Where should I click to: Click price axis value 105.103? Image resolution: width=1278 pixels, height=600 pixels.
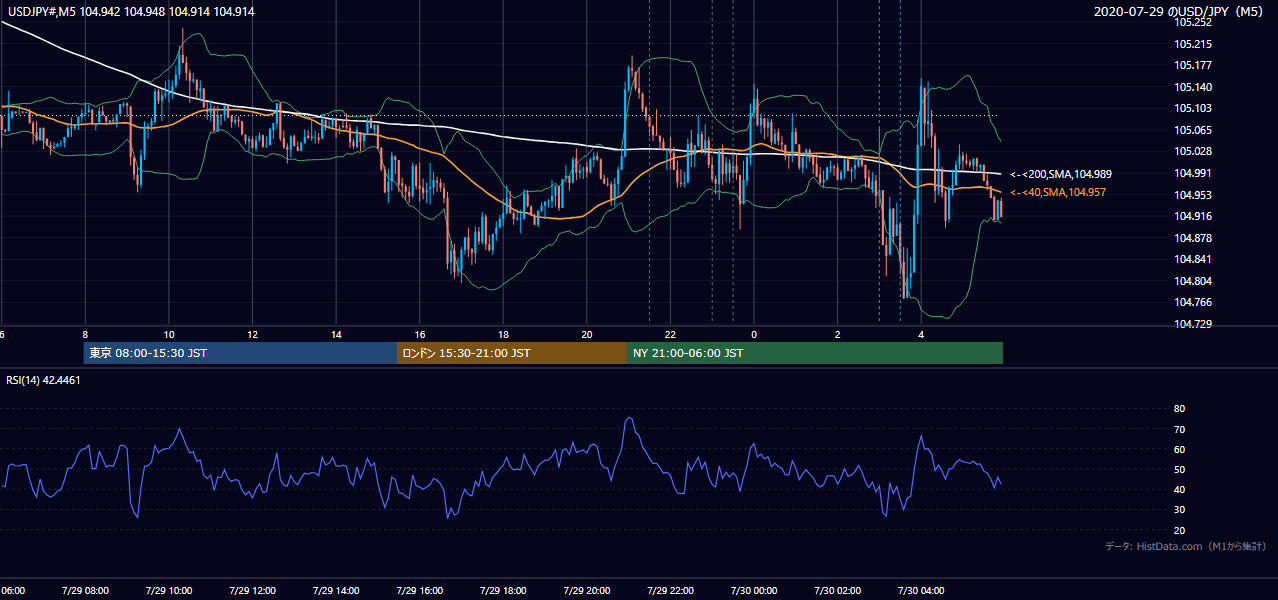(x=1193, y=108)
